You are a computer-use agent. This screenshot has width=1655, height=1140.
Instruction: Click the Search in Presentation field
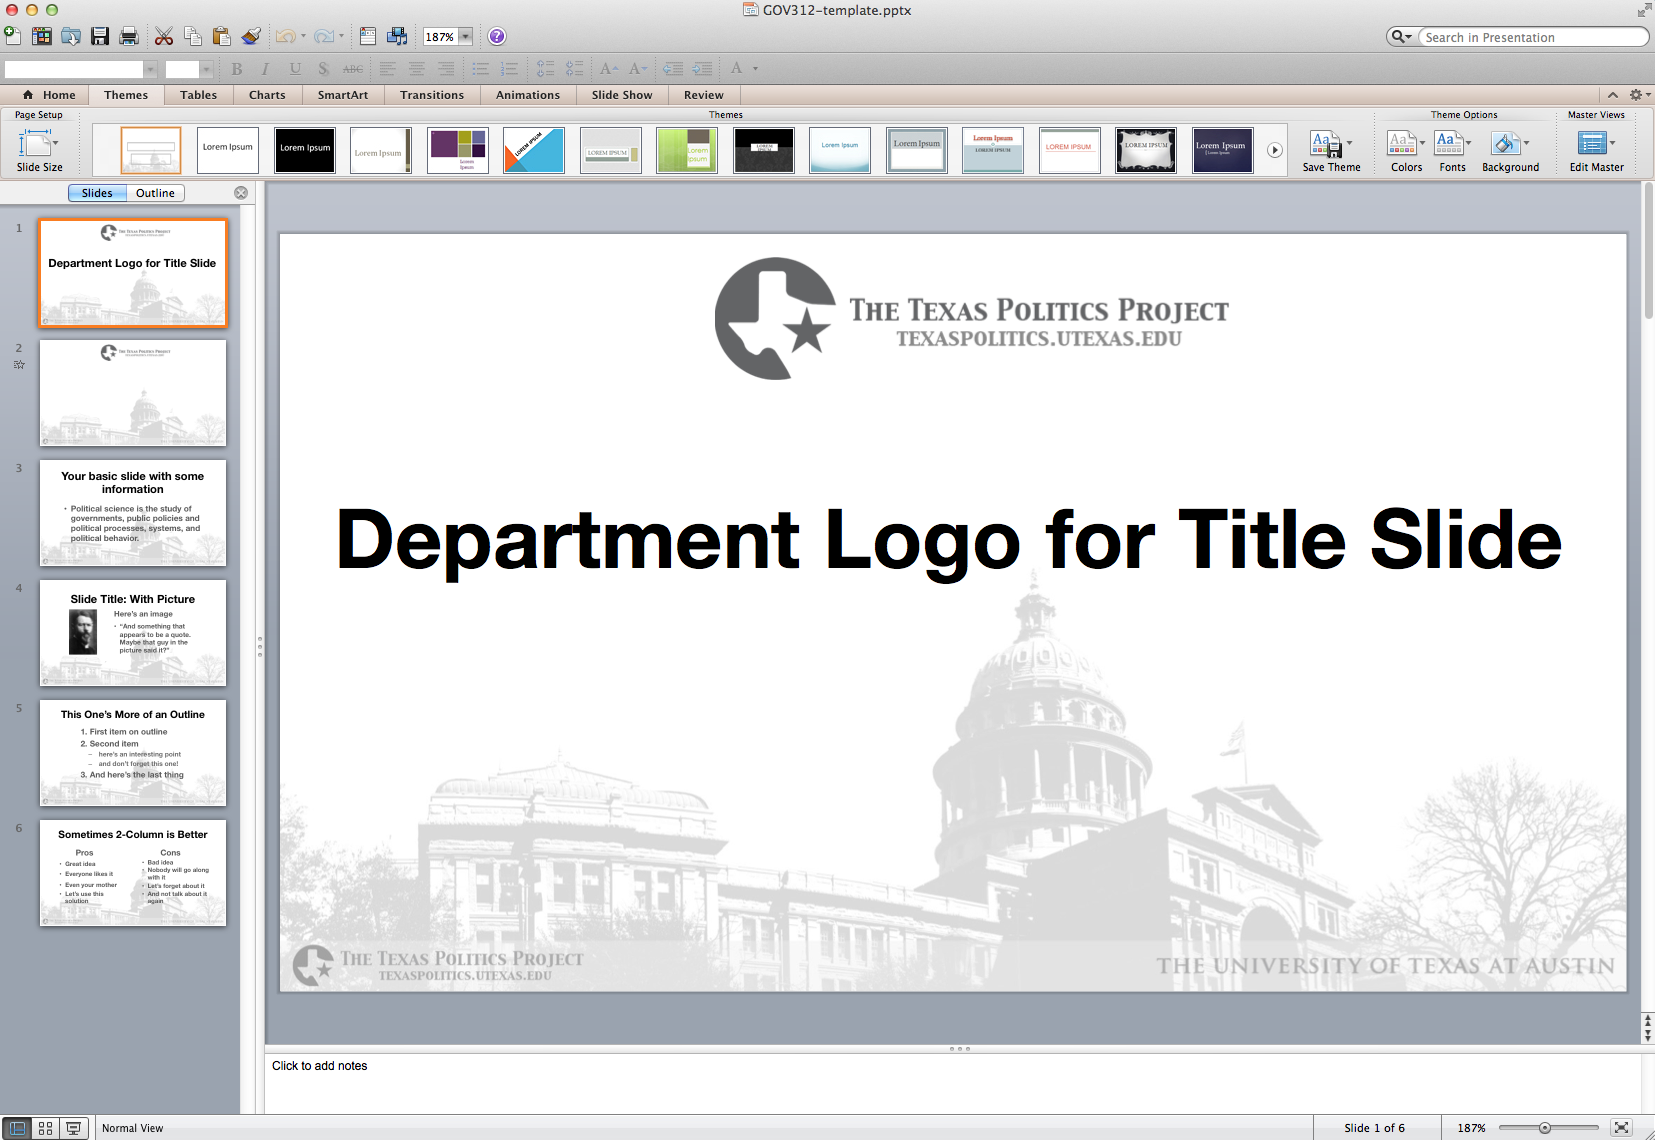pos(1532,37)
